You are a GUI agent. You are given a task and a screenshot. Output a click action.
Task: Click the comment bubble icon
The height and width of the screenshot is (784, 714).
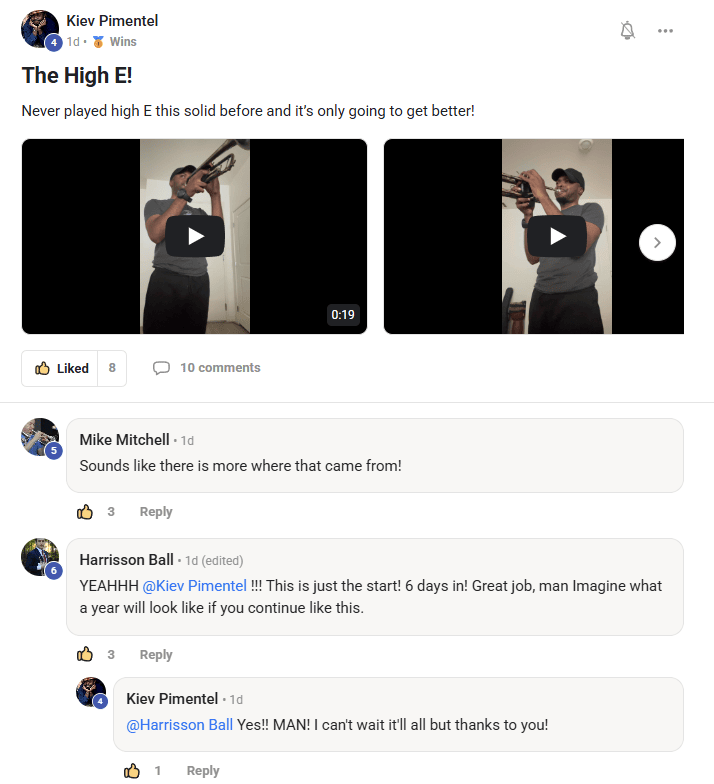pos(161,368)
